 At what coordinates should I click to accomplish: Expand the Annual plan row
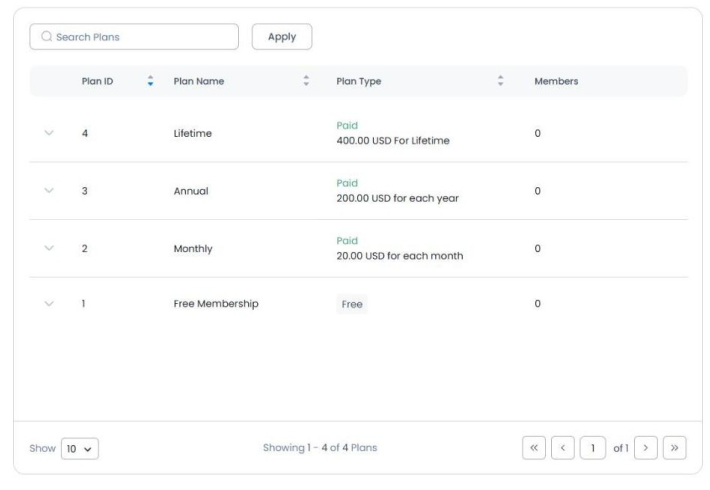click(49, 190)
